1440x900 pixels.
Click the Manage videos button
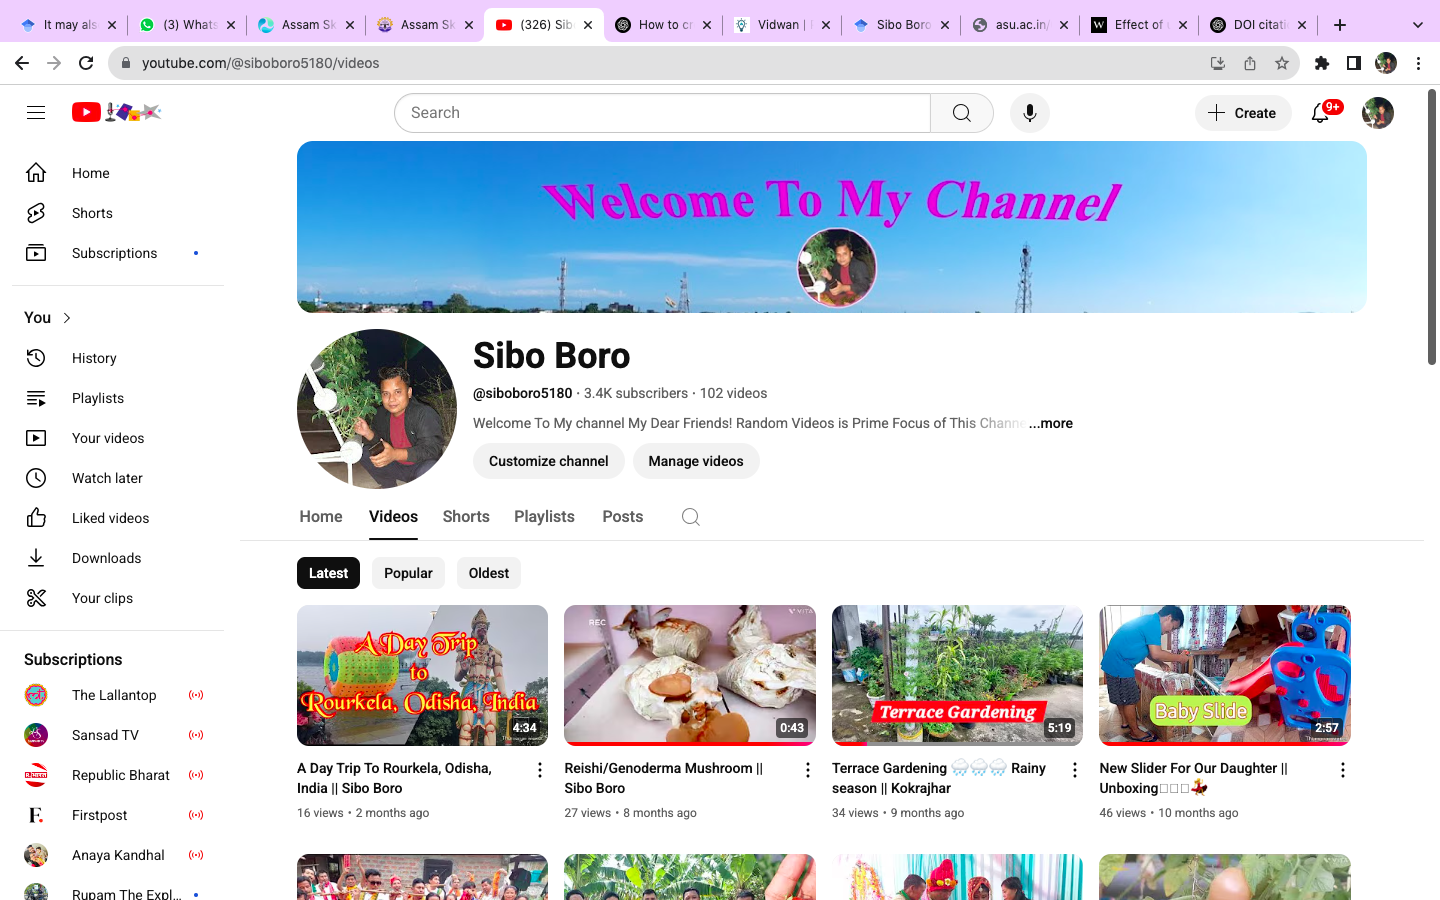pyautogui.click(x=695, y=461)
